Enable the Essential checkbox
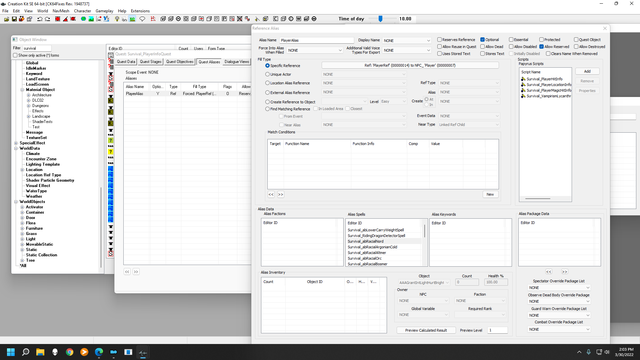Viewport: 640px width, 360px height. click(x=511, y=40)
